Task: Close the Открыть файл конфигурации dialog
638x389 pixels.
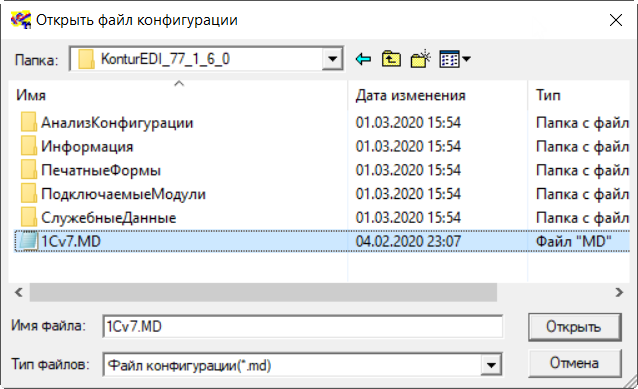Action: click(x=616, y=20)
